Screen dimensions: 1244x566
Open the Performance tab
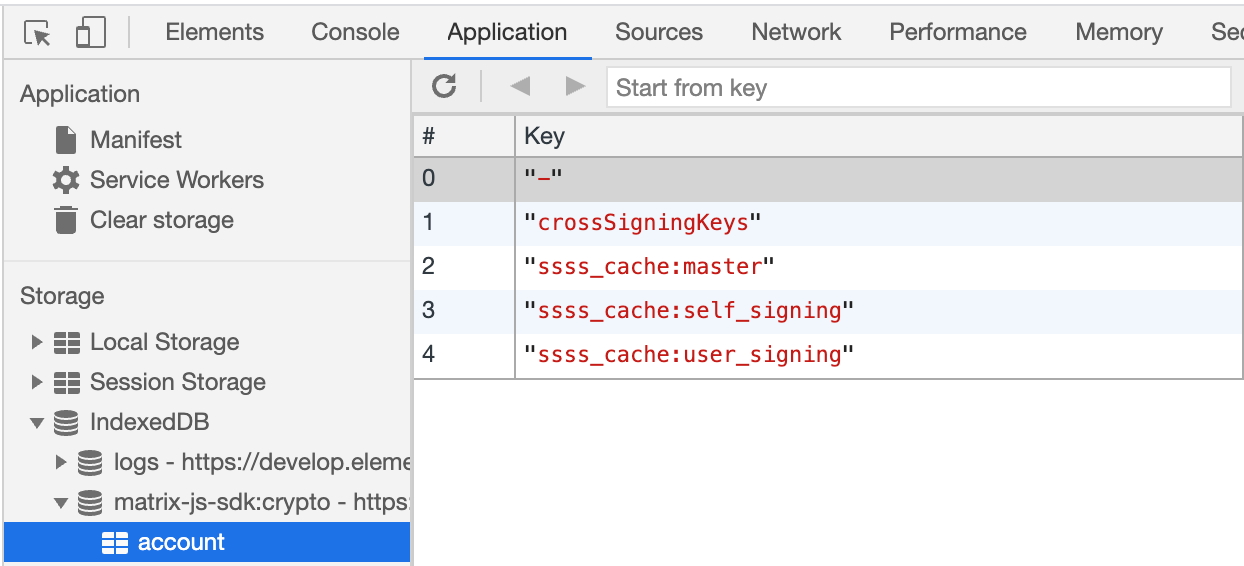(x=958, y=32)
